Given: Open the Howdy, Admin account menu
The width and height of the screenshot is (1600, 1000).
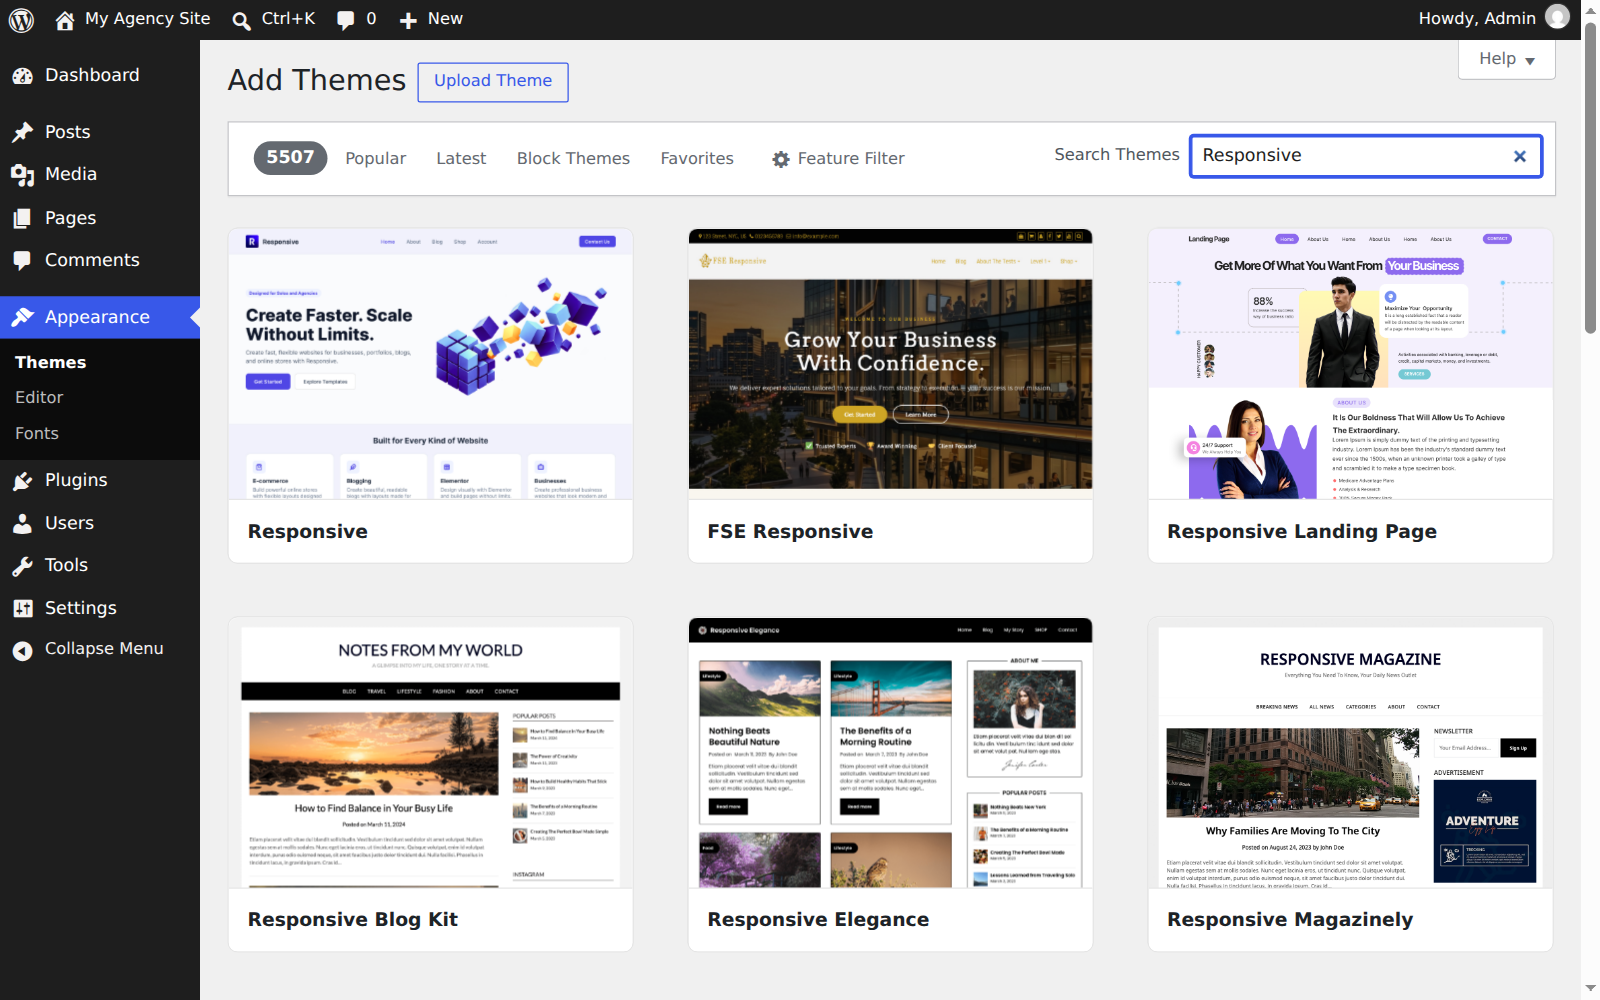Looking at the screenshot, I should [x=1494, y=19].
